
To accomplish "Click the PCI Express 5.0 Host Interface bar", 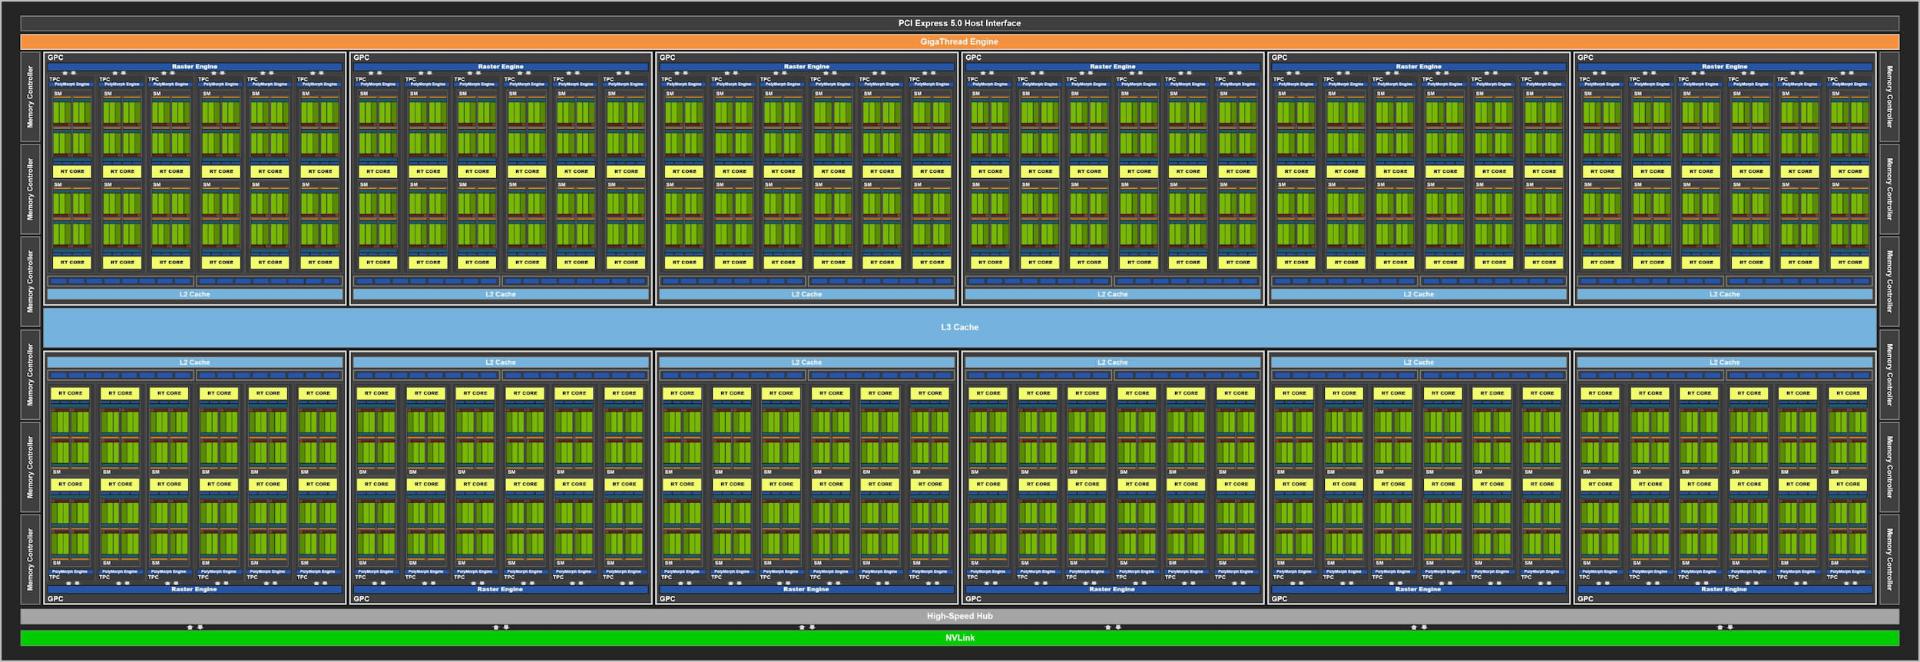I will click(959, 23).
